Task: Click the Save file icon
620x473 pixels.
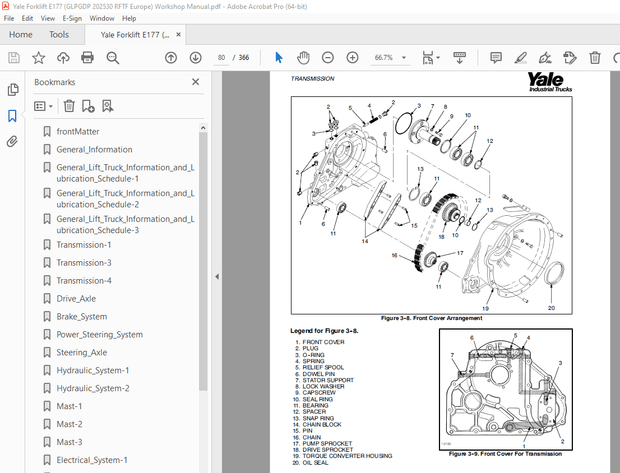Action: pyautogui.click(x=14, y=58)
